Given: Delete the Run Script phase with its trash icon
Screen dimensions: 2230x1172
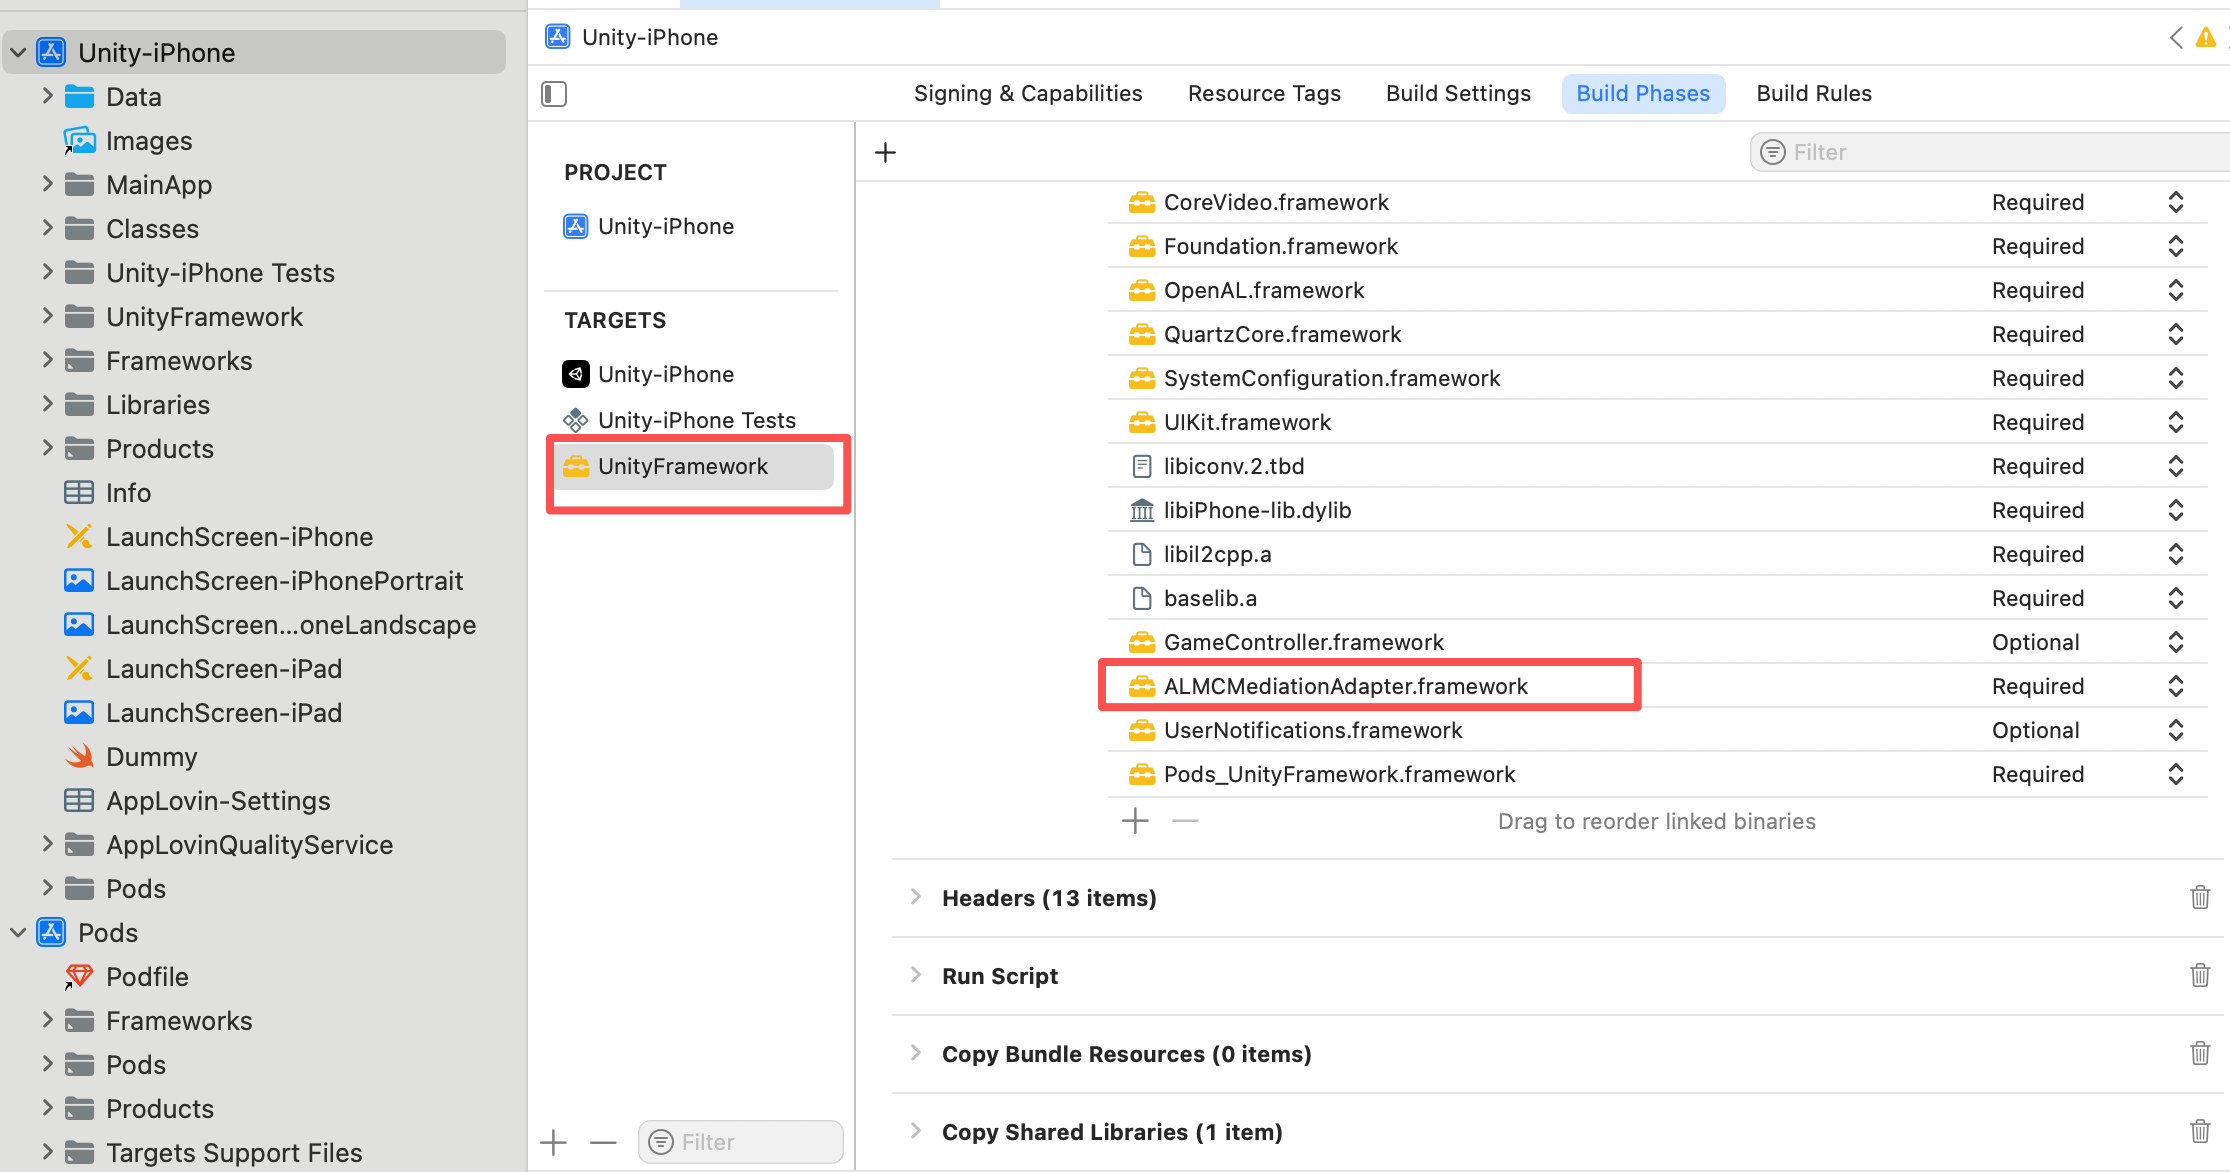Looking at the screenshot, I should (x=2200, y=975).
